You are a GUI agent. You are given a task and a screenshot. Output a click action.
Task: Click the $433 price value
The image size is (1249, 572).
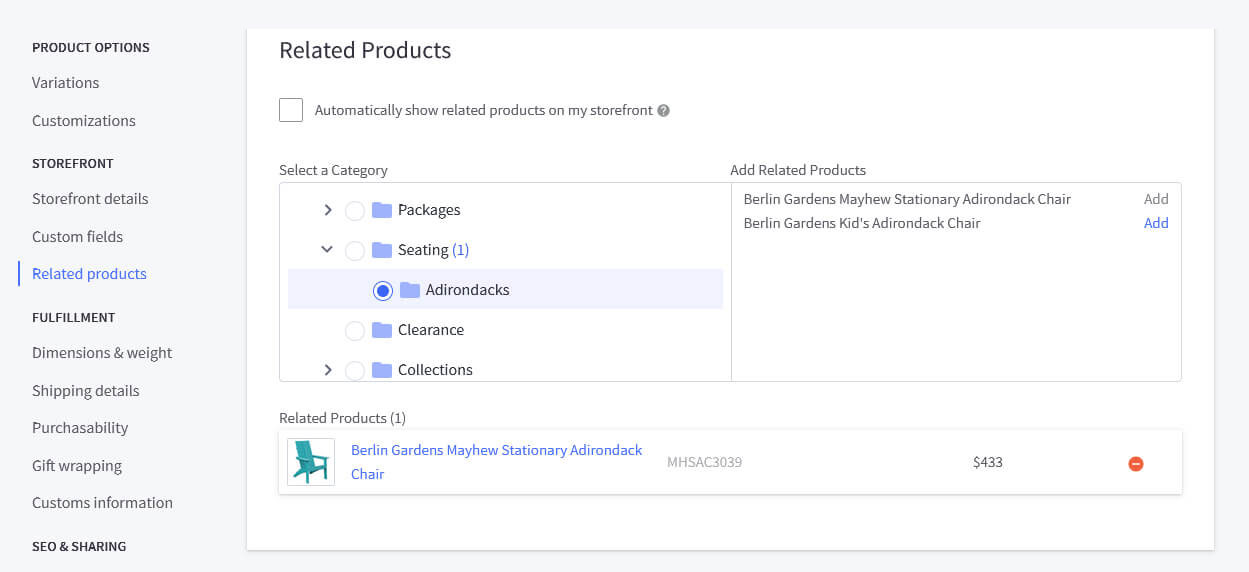point(988,462)
